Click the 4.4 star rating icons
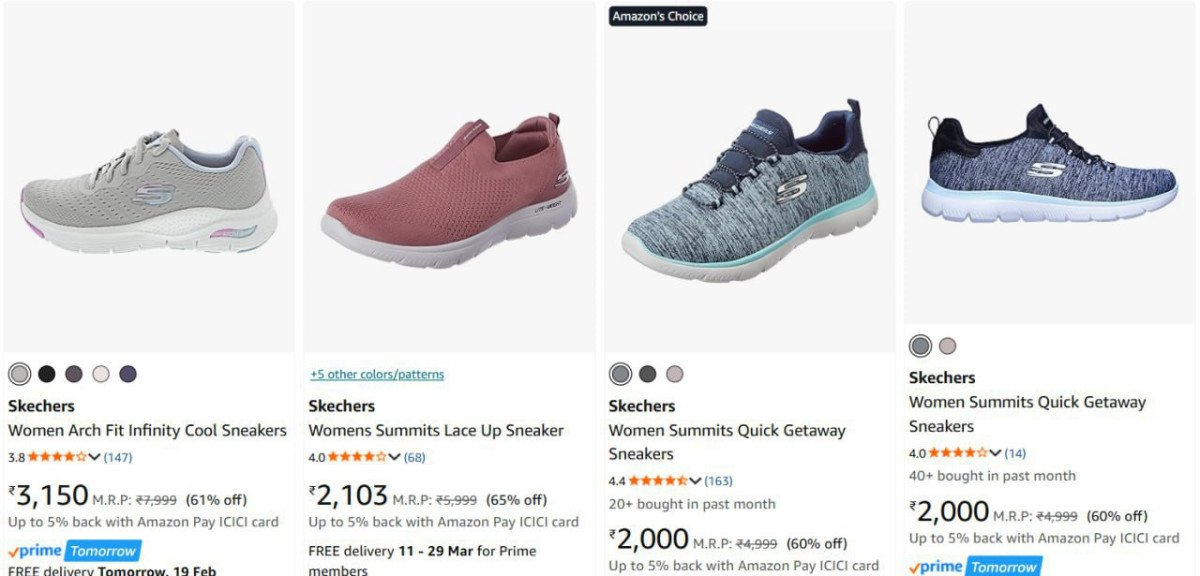Screen dimensions: 1200x576 point(657,481)
